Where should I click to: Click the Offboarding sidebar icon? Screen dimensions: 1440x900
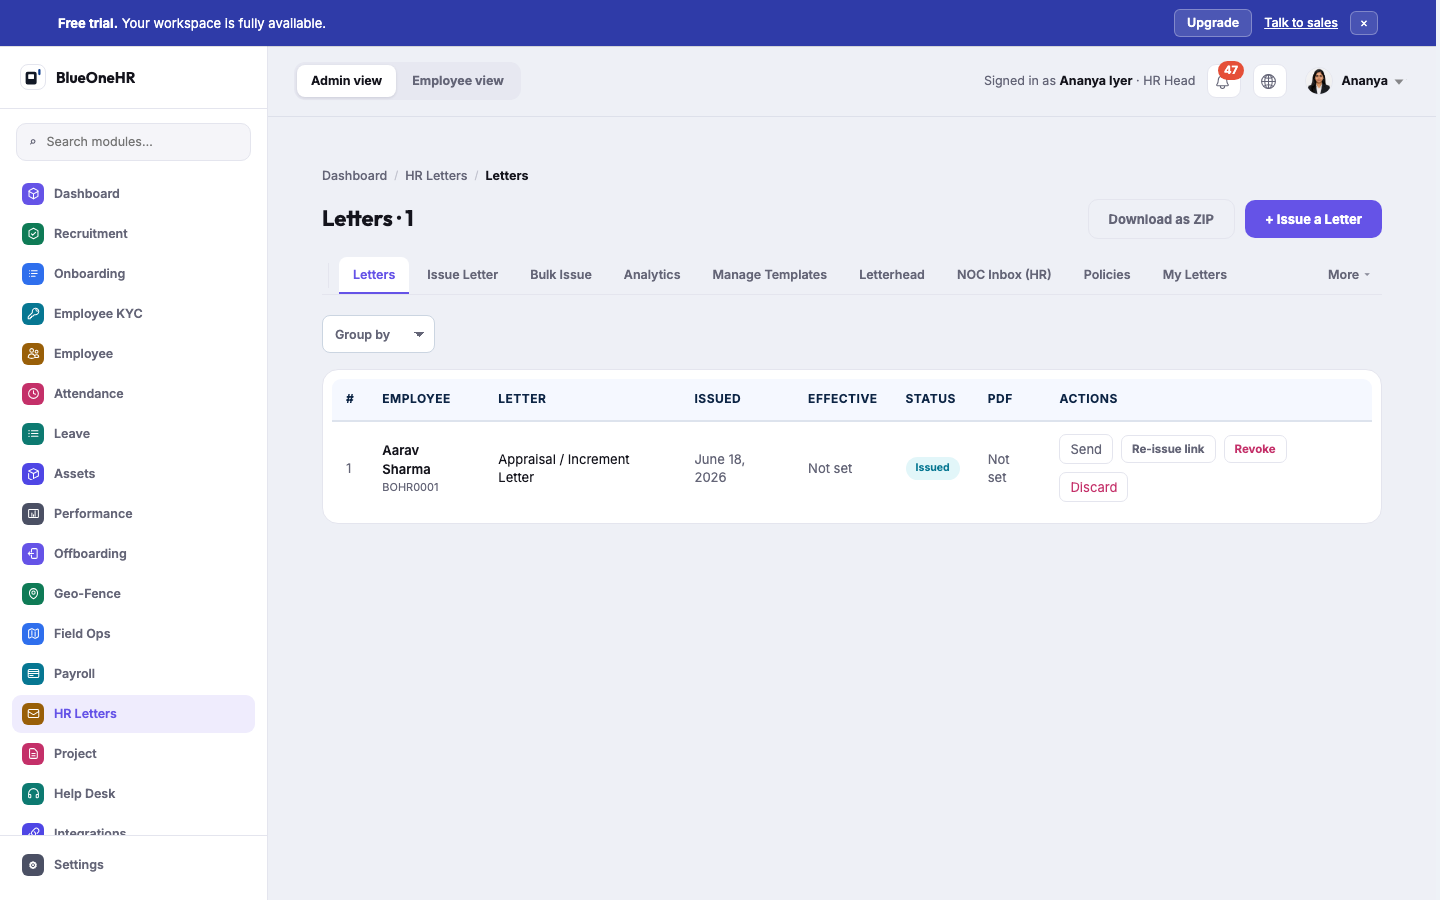click(x=33, y=554)
